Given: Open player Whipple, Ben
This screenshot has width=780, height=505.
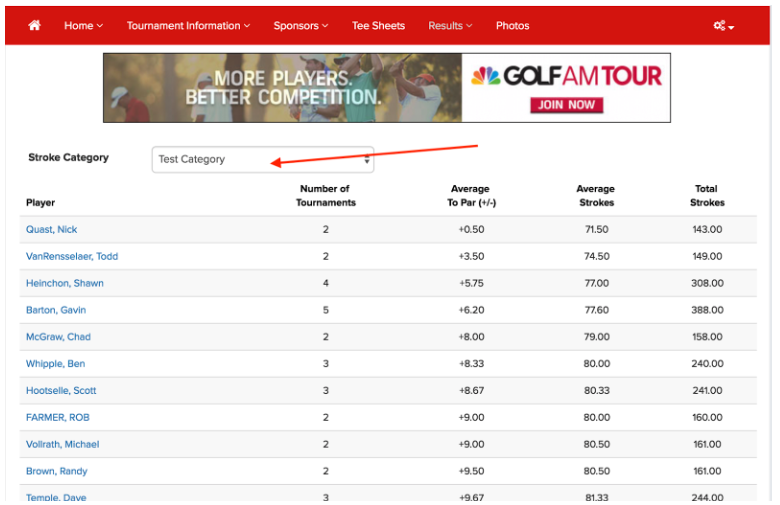Looking at the screenshot, I should 55,364.
